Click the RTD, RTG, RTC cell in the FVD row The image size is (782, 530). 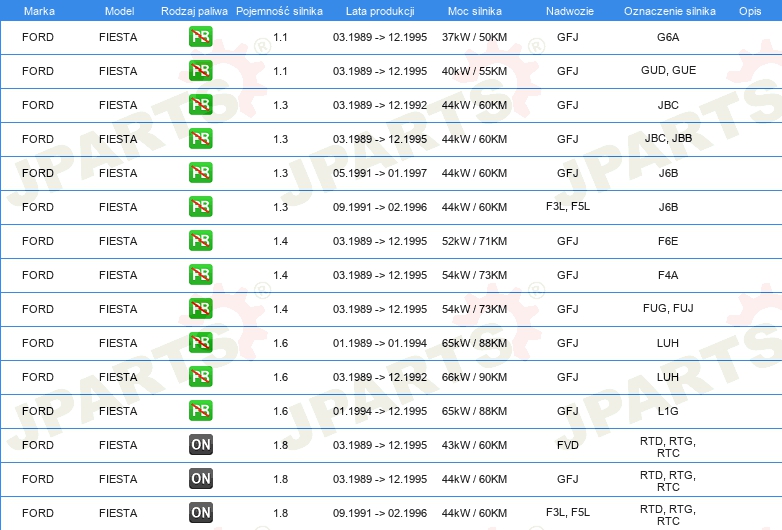coord(668,447)
